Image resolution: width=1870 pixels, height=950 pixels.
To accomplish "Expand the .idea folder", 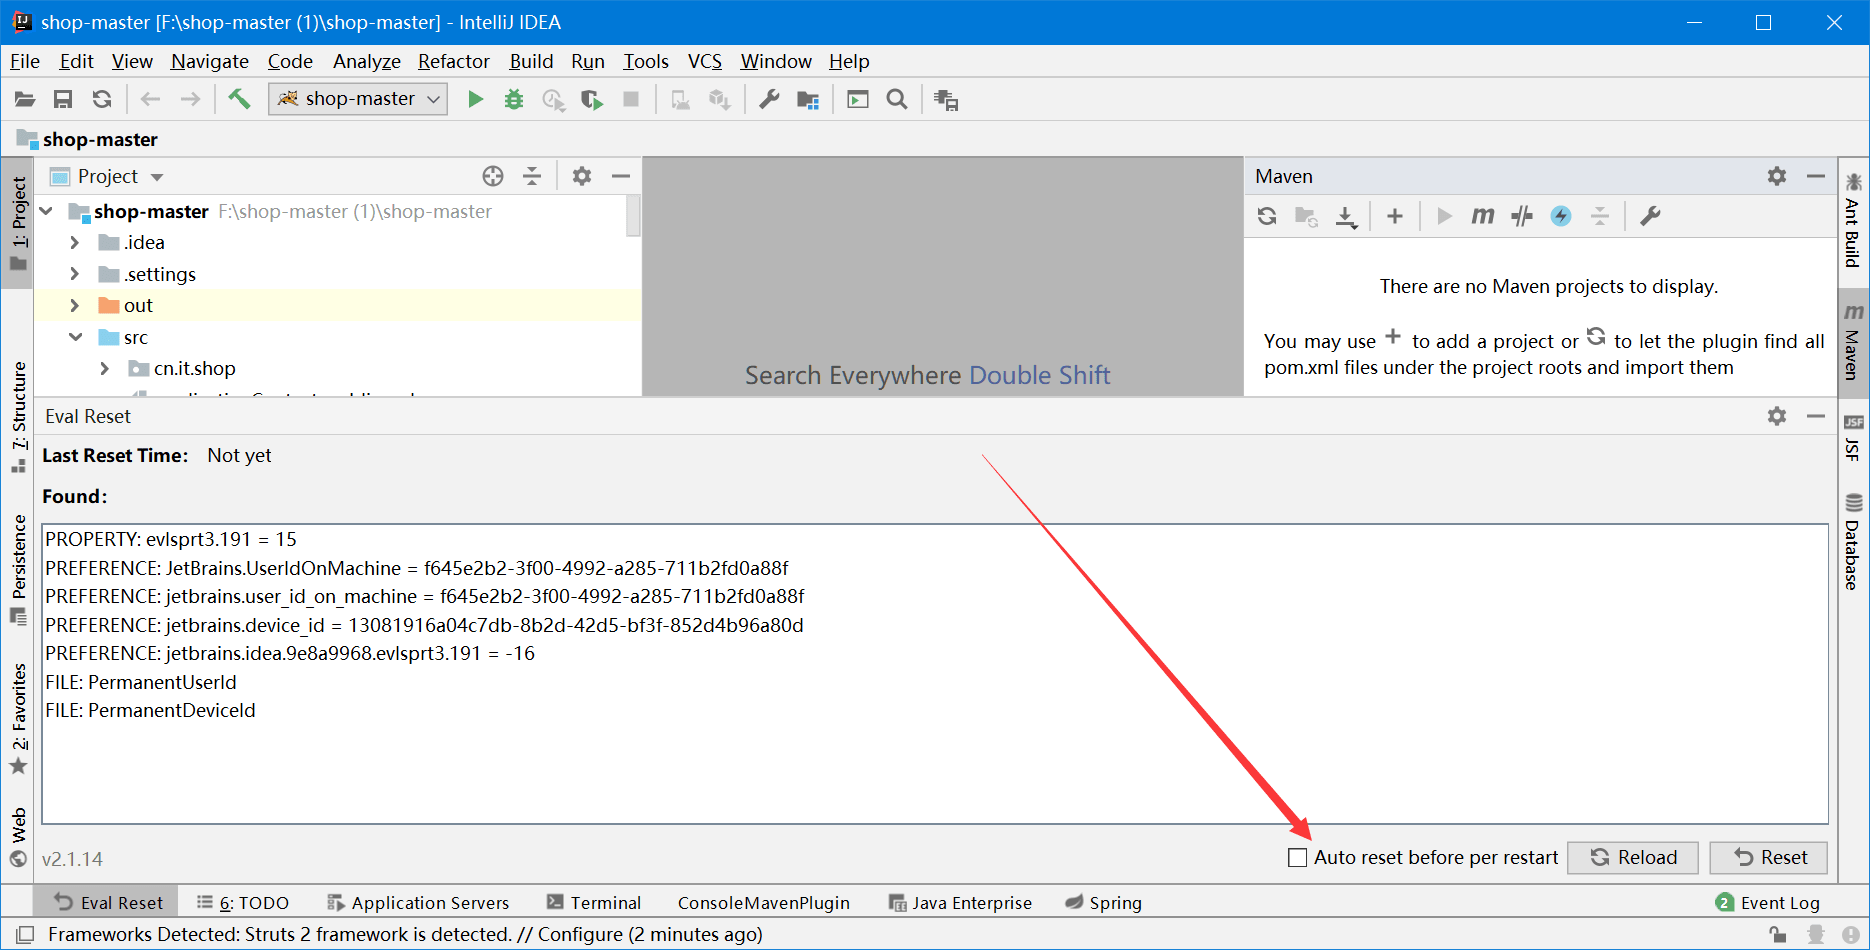I will pos(75,243).
